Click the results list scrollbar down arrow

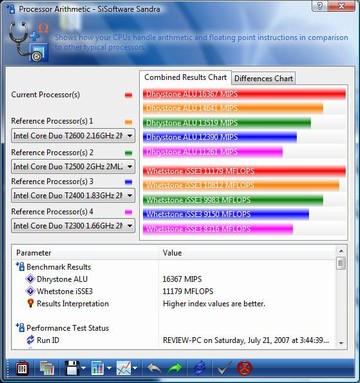tap(341, 343)
